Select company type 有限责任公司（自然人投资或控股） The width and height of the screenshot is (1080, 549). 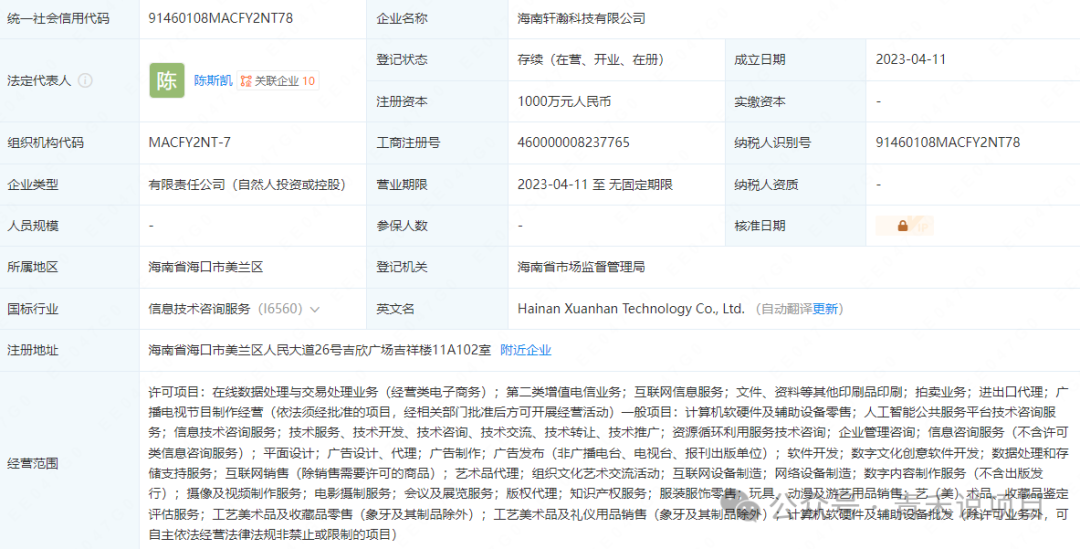247,185
